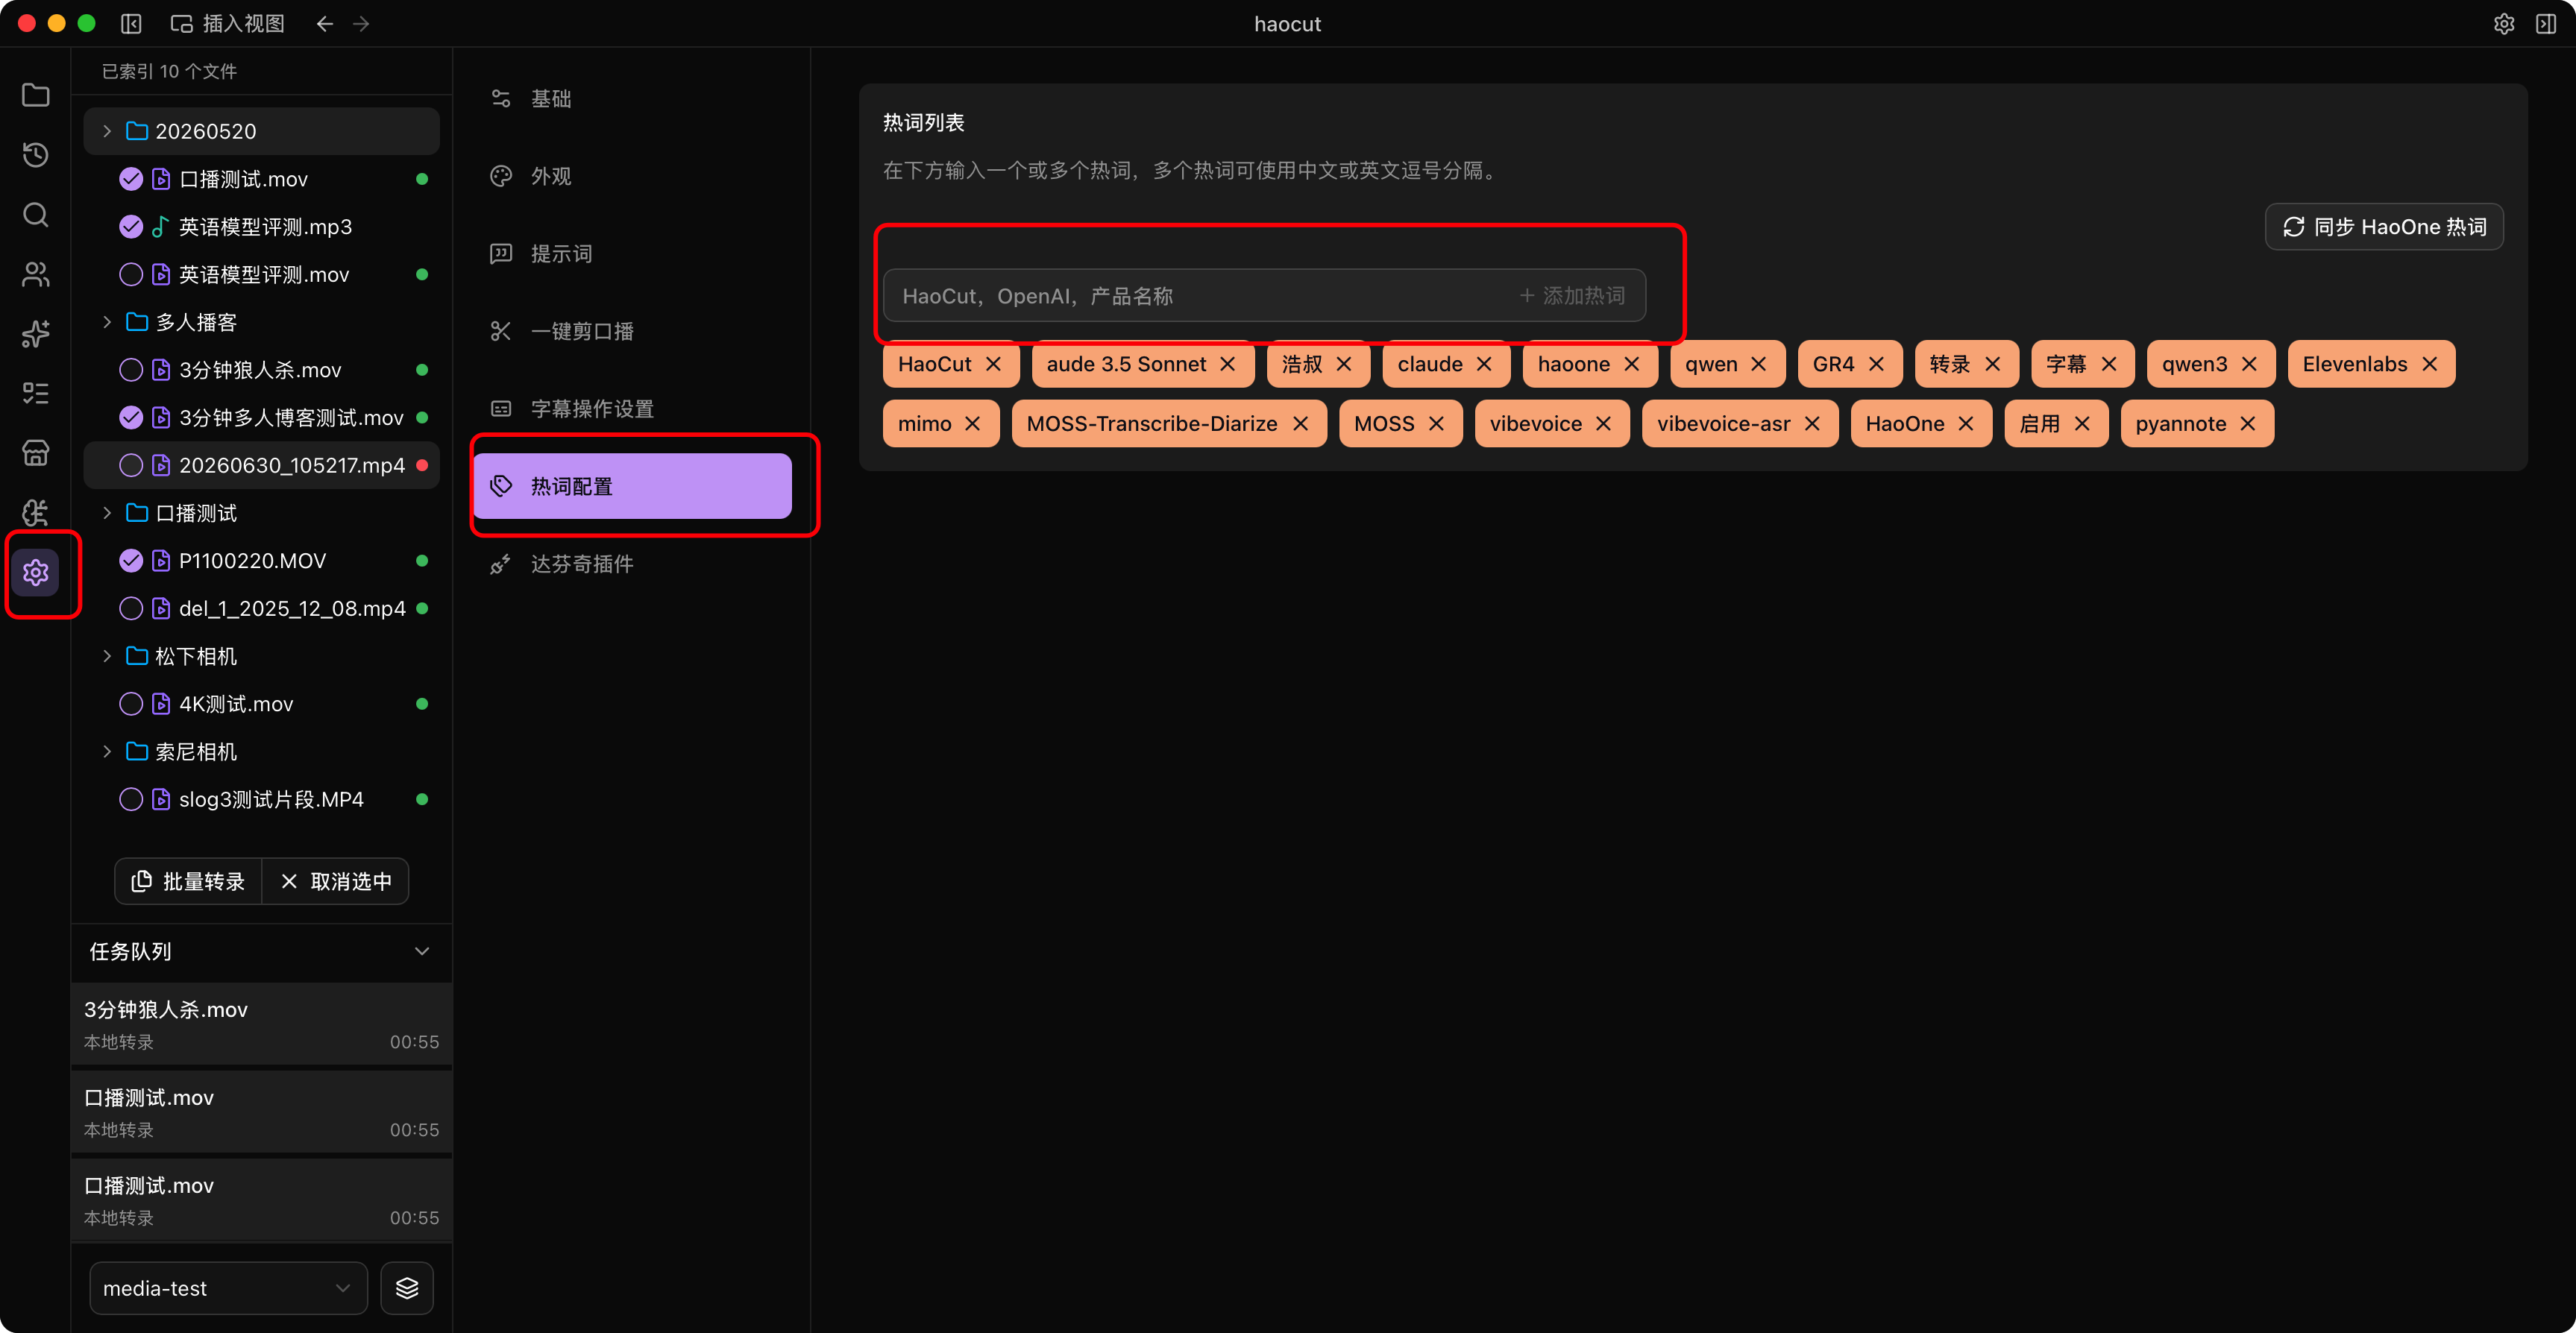Expand the 松下相机 folder
Viewport: 2576px width, 1333px height.
(x=107, y=656)
